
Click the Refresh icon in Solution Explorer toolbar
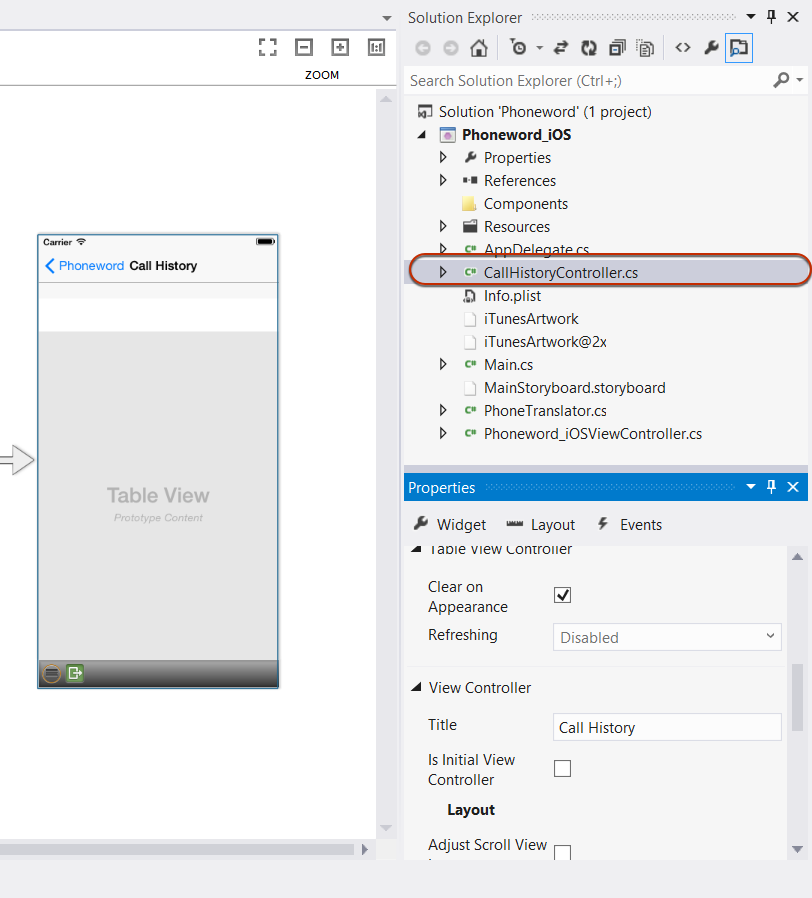[x=589, y=47]
